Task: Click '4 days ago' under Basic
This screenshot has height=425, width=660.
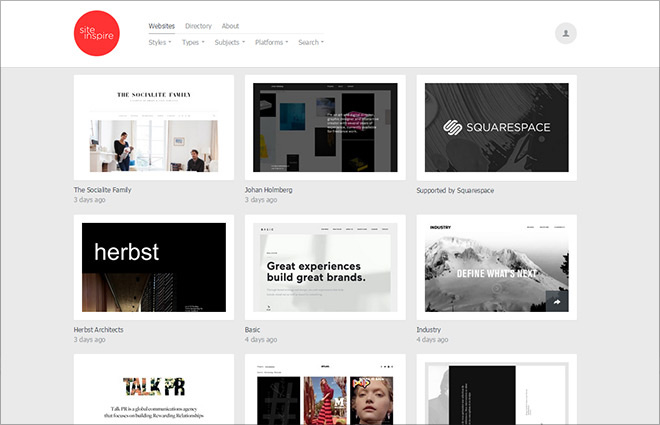Action: click(x=261, y=340)
